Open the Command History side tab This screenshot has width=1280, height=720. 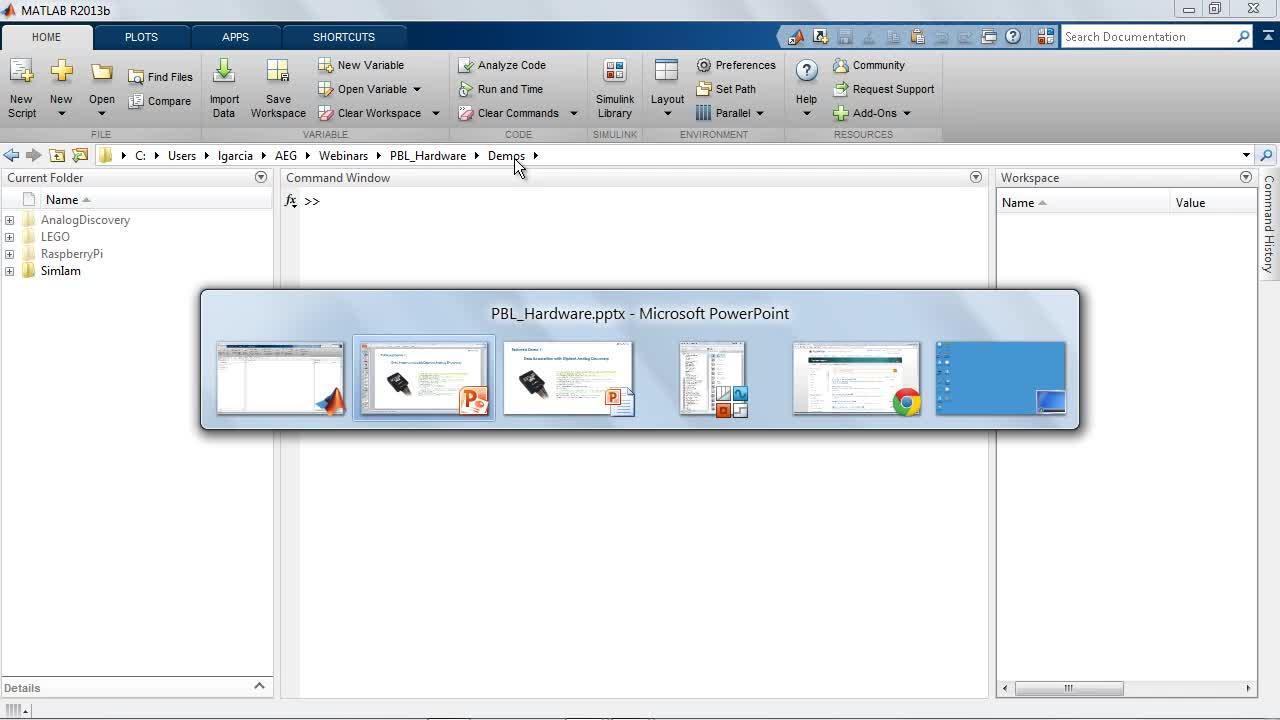click(1268, 225)
